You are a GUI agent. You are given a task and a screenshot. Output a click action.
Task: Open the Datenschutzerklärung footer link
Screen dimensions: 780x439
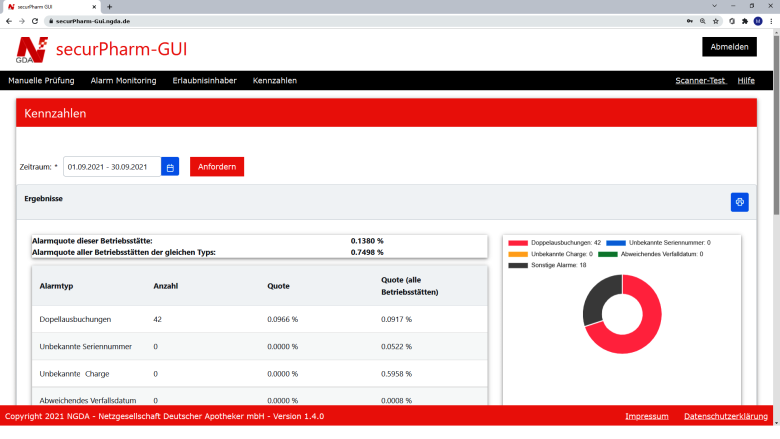[x=725, y=416]
